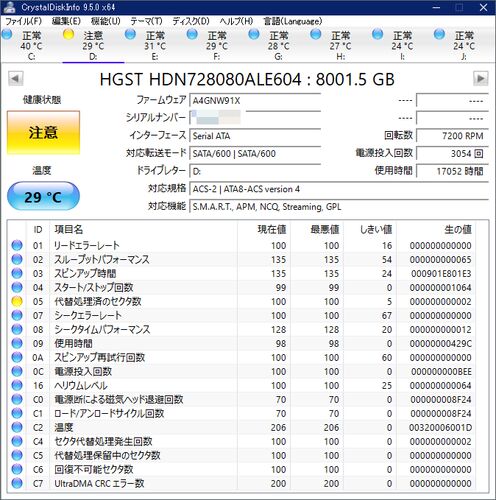Image resolution: width=496 pixels, height=500 pixels.
Task: Click the 29 °C temperature button
Action: (x=43, y=197)
